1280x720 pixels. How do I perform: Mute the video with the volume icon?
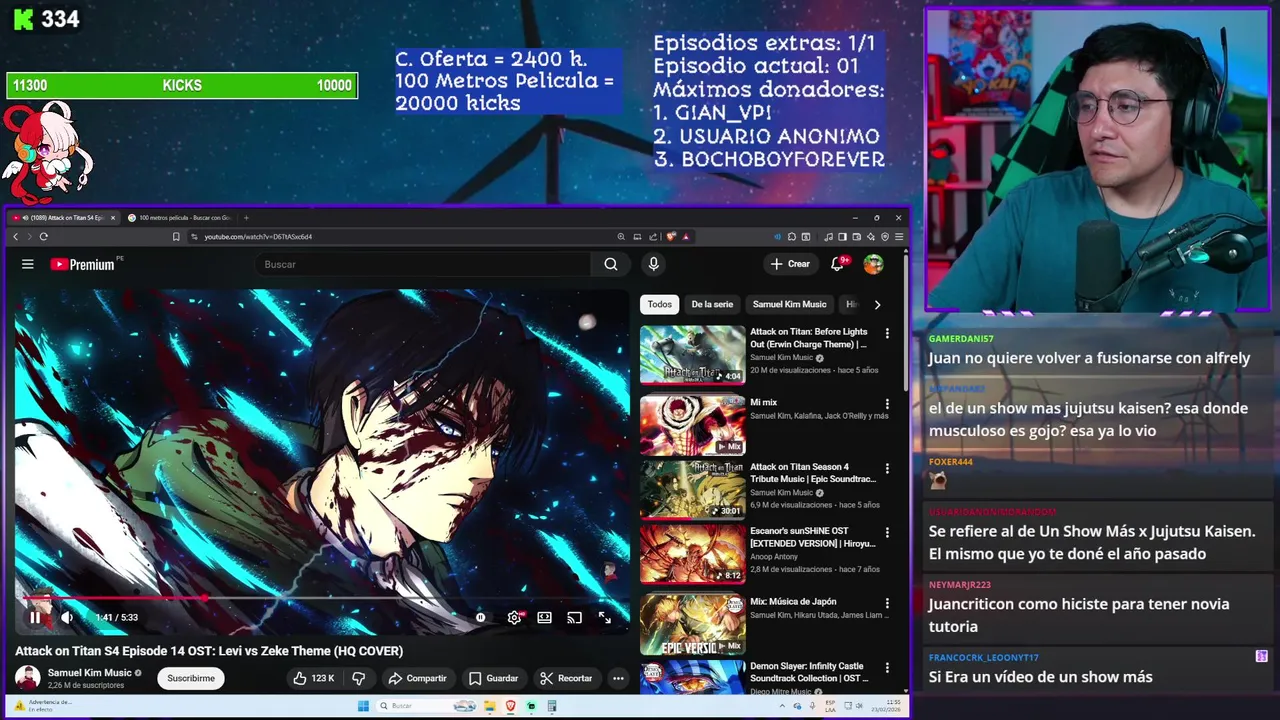[x=67, y=618]
